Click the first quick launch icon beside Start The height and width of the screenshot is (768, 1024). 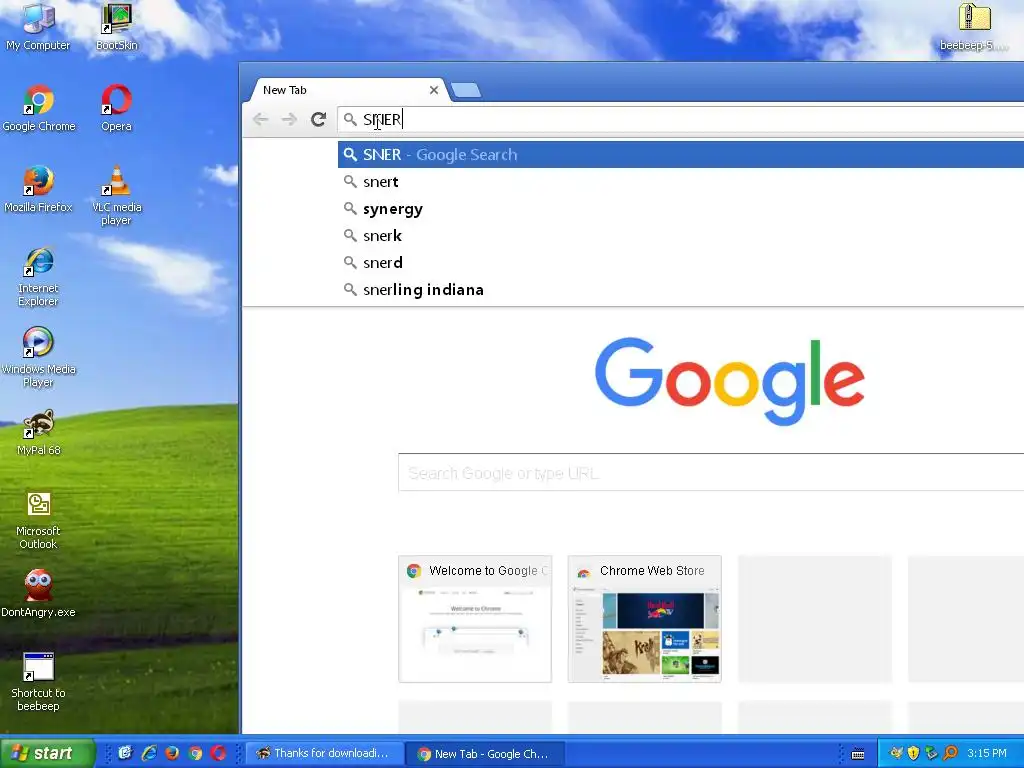coord(125,753)
